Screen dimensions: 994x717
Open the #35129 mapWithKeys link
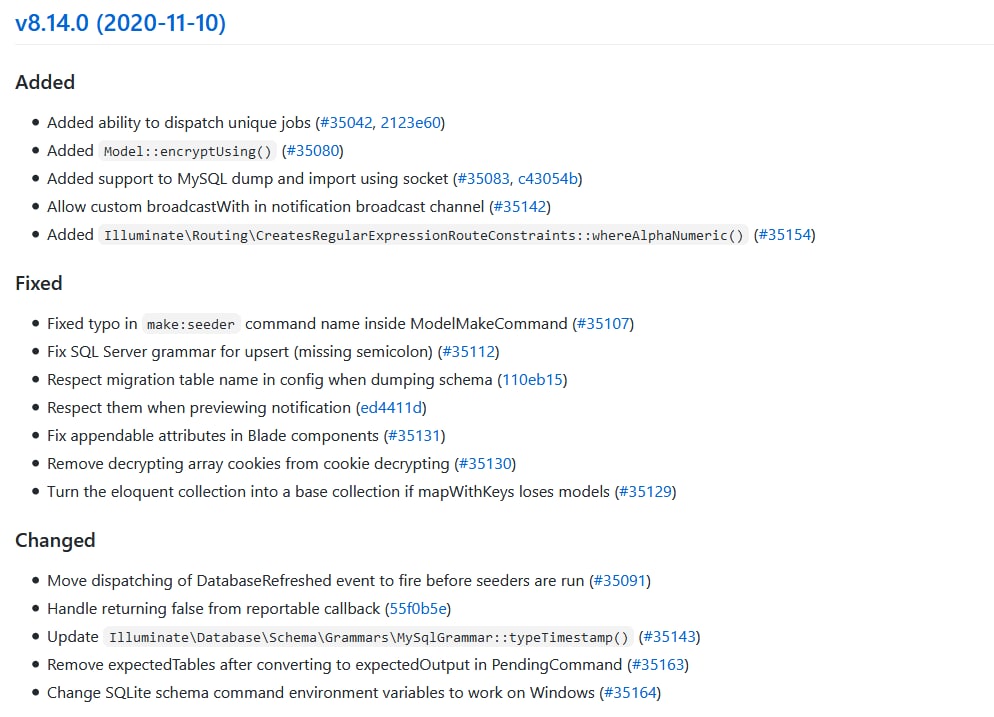point(646,492)
